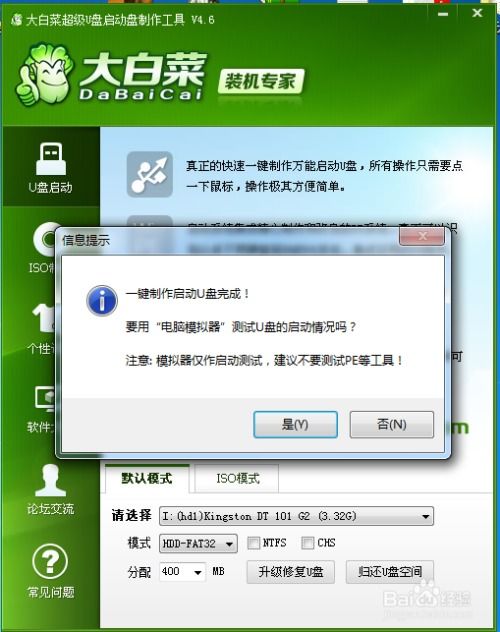Open the 论坛交流 forum person icon
This screenshot has height=632, width=500.
tap(51, 480)
